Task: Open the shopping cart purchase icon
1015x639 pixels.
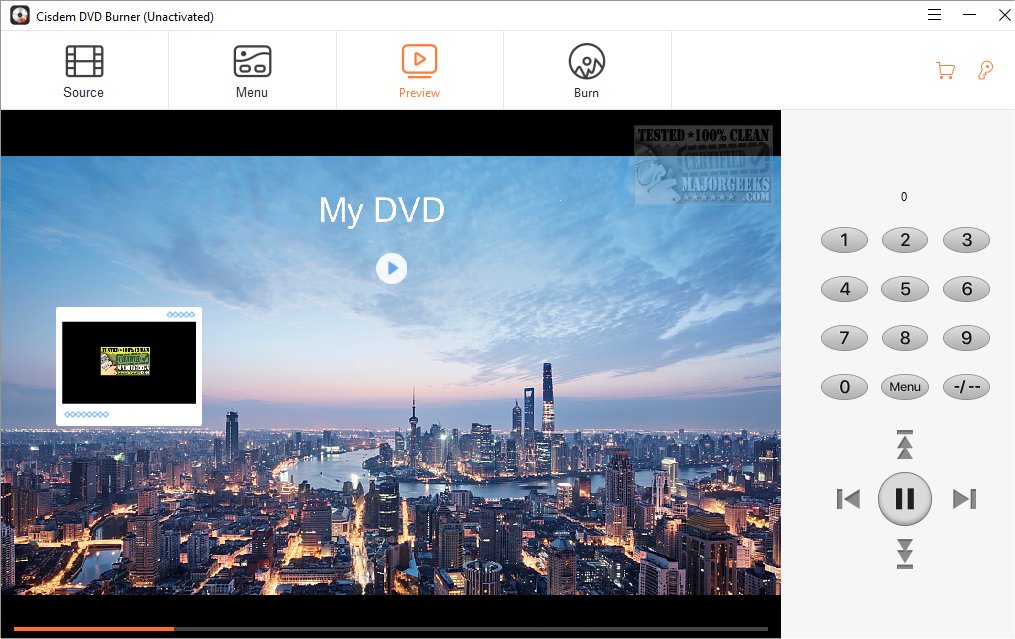Action: point(946,70)
